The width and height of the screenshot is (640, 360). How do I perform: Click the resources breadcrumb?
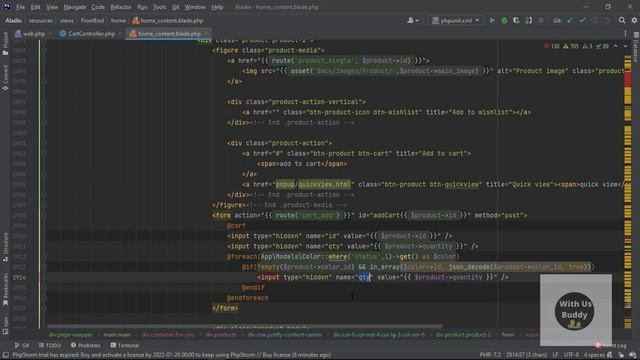(41, 20)
